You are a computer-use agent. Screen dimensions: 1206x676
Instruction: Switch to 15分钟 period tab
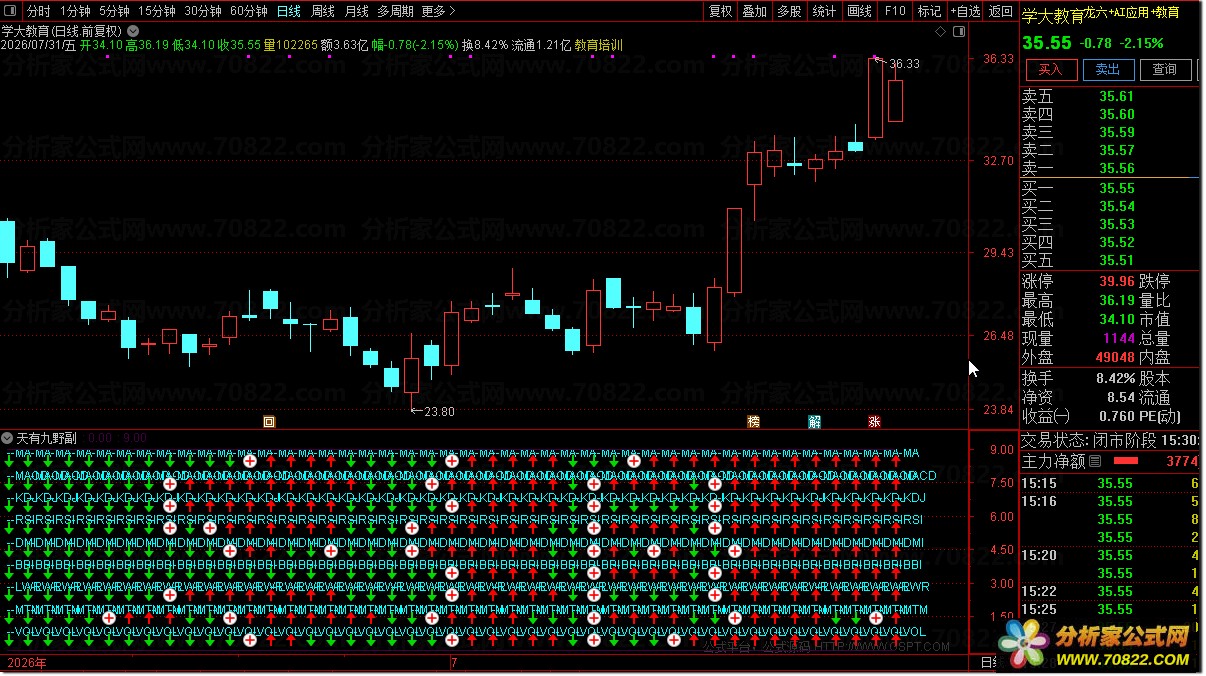(157, 11)
